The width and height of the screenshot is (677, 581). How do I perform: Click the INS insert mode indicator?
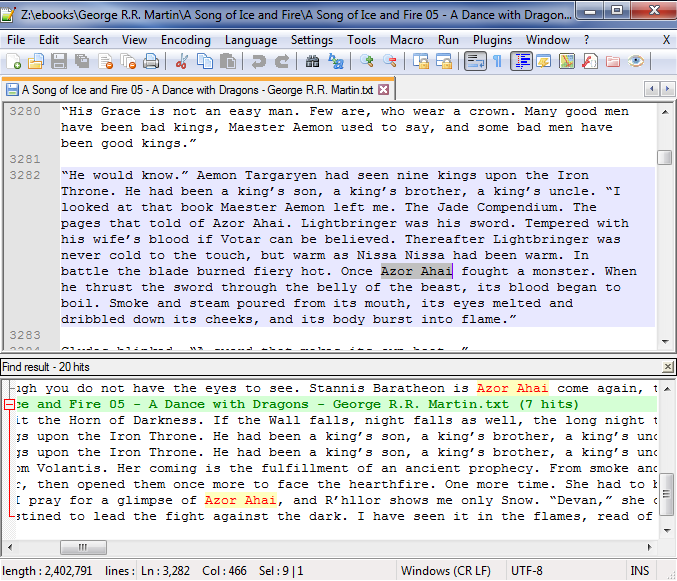click(639, 571)
